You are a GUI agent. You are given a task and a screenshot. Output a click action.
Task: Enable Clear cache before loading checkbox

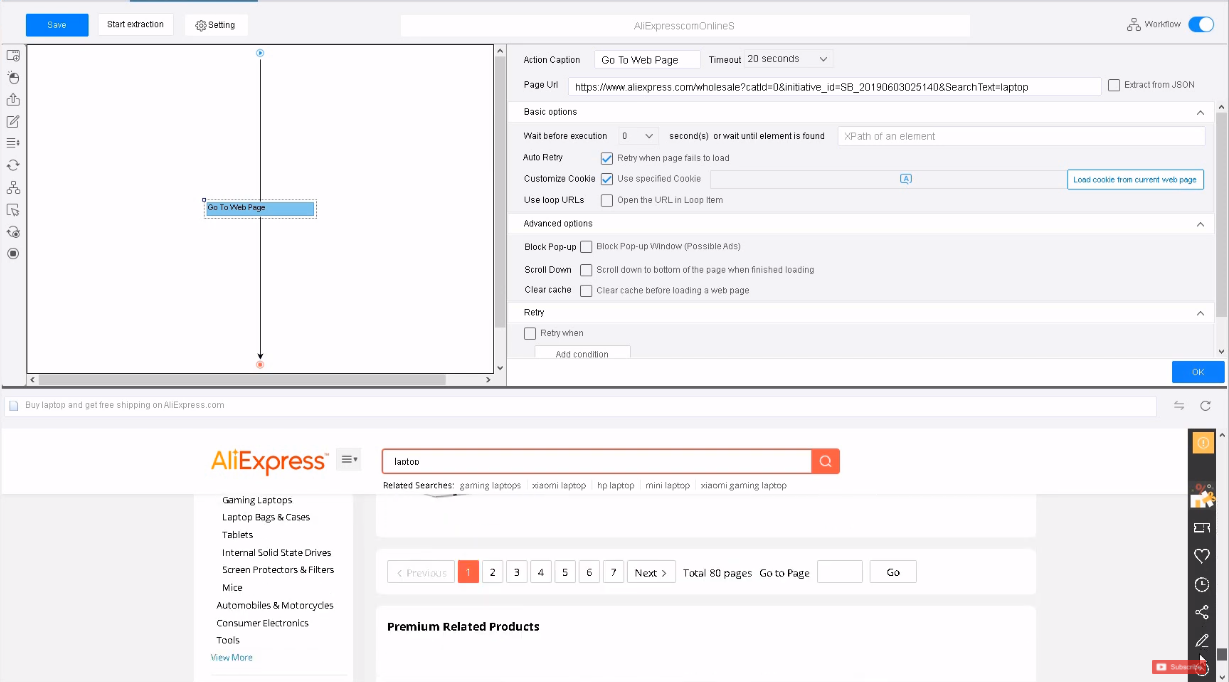tap(586, 290)
